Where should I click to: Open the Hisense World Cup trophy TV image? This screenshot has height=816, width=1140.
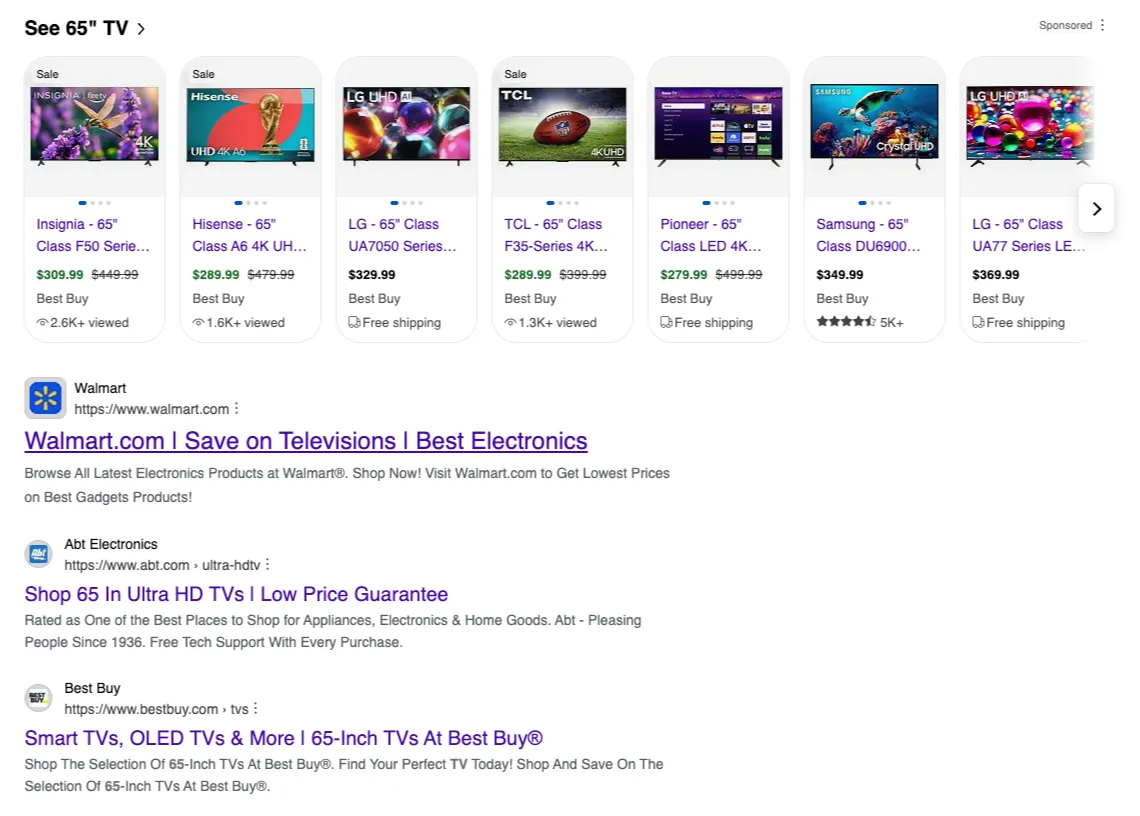click(250, 126)
